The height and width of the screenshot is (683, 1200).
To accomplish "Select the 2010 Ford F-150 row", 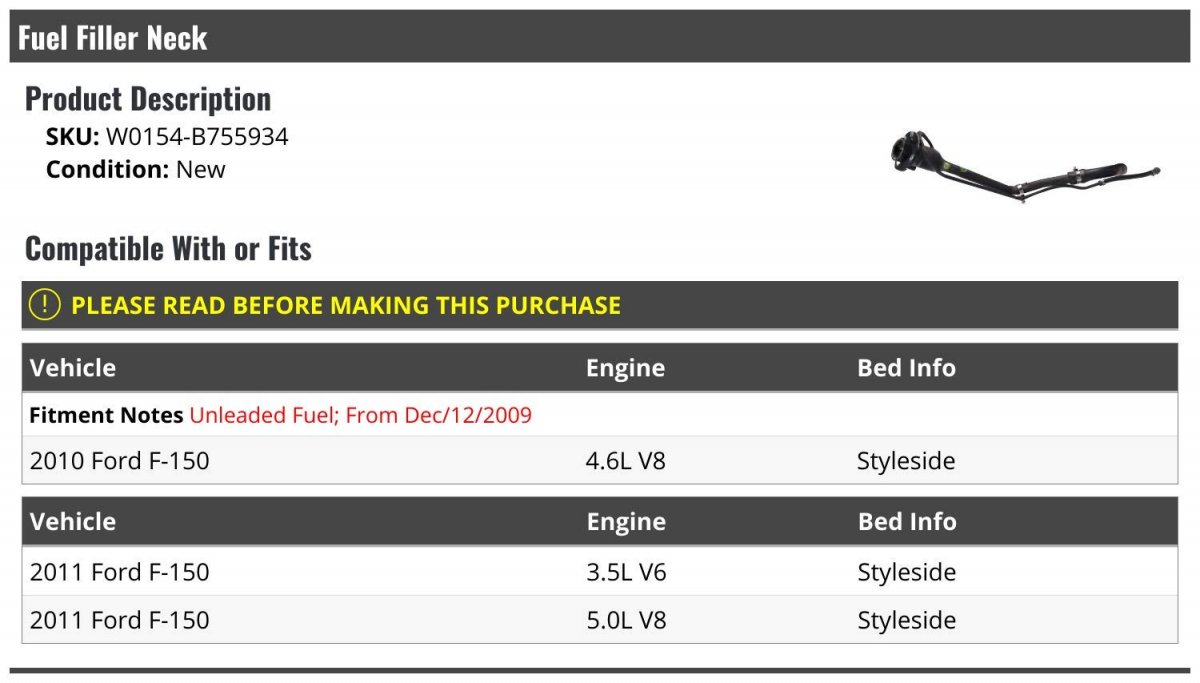I will pos(600,461).
